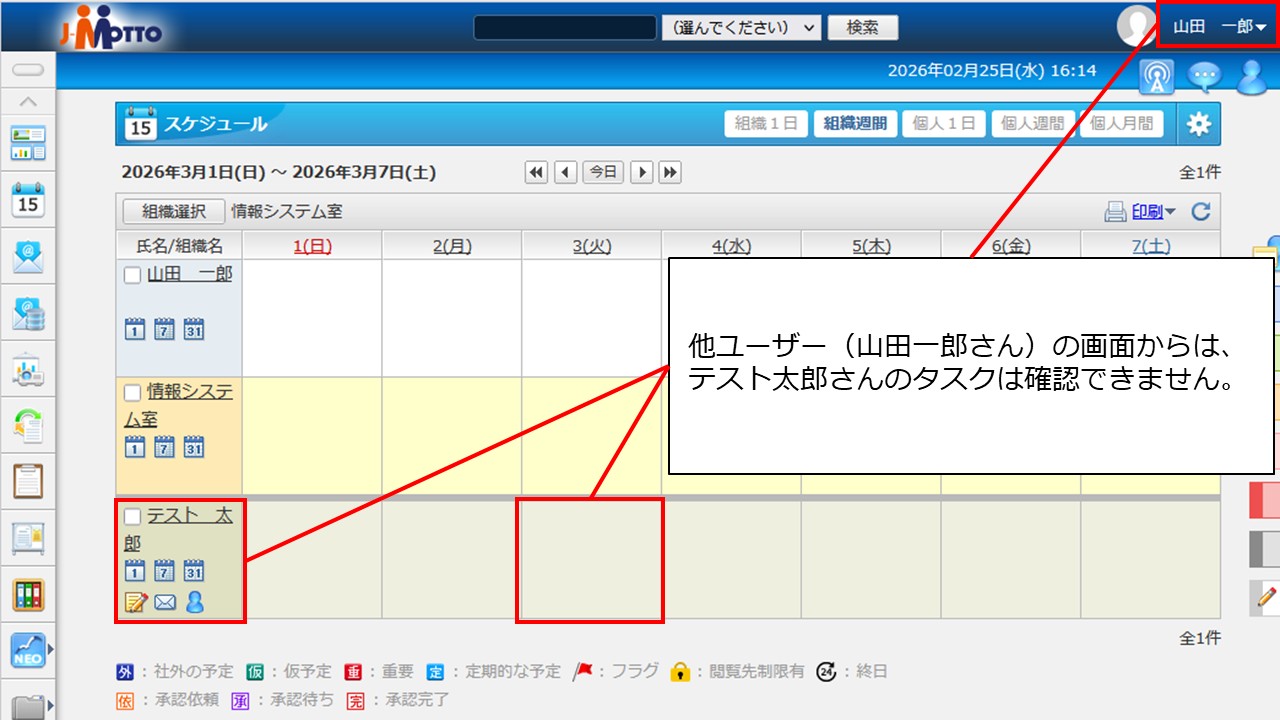1280x720 pixels.
Task: Check the テスト 太郎 row checkbox
Action: pyautogui.click(x=132, y=517)
